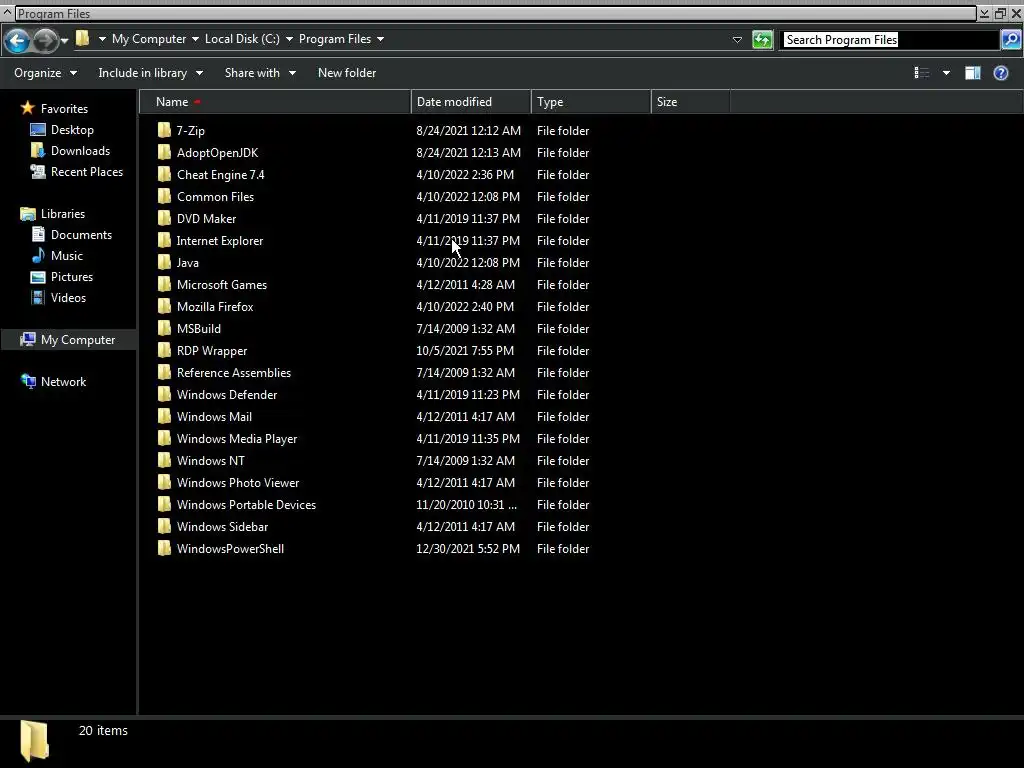Click the Reference Assemblies folder icon
1024x768 pixels.
tap(165, 372)
